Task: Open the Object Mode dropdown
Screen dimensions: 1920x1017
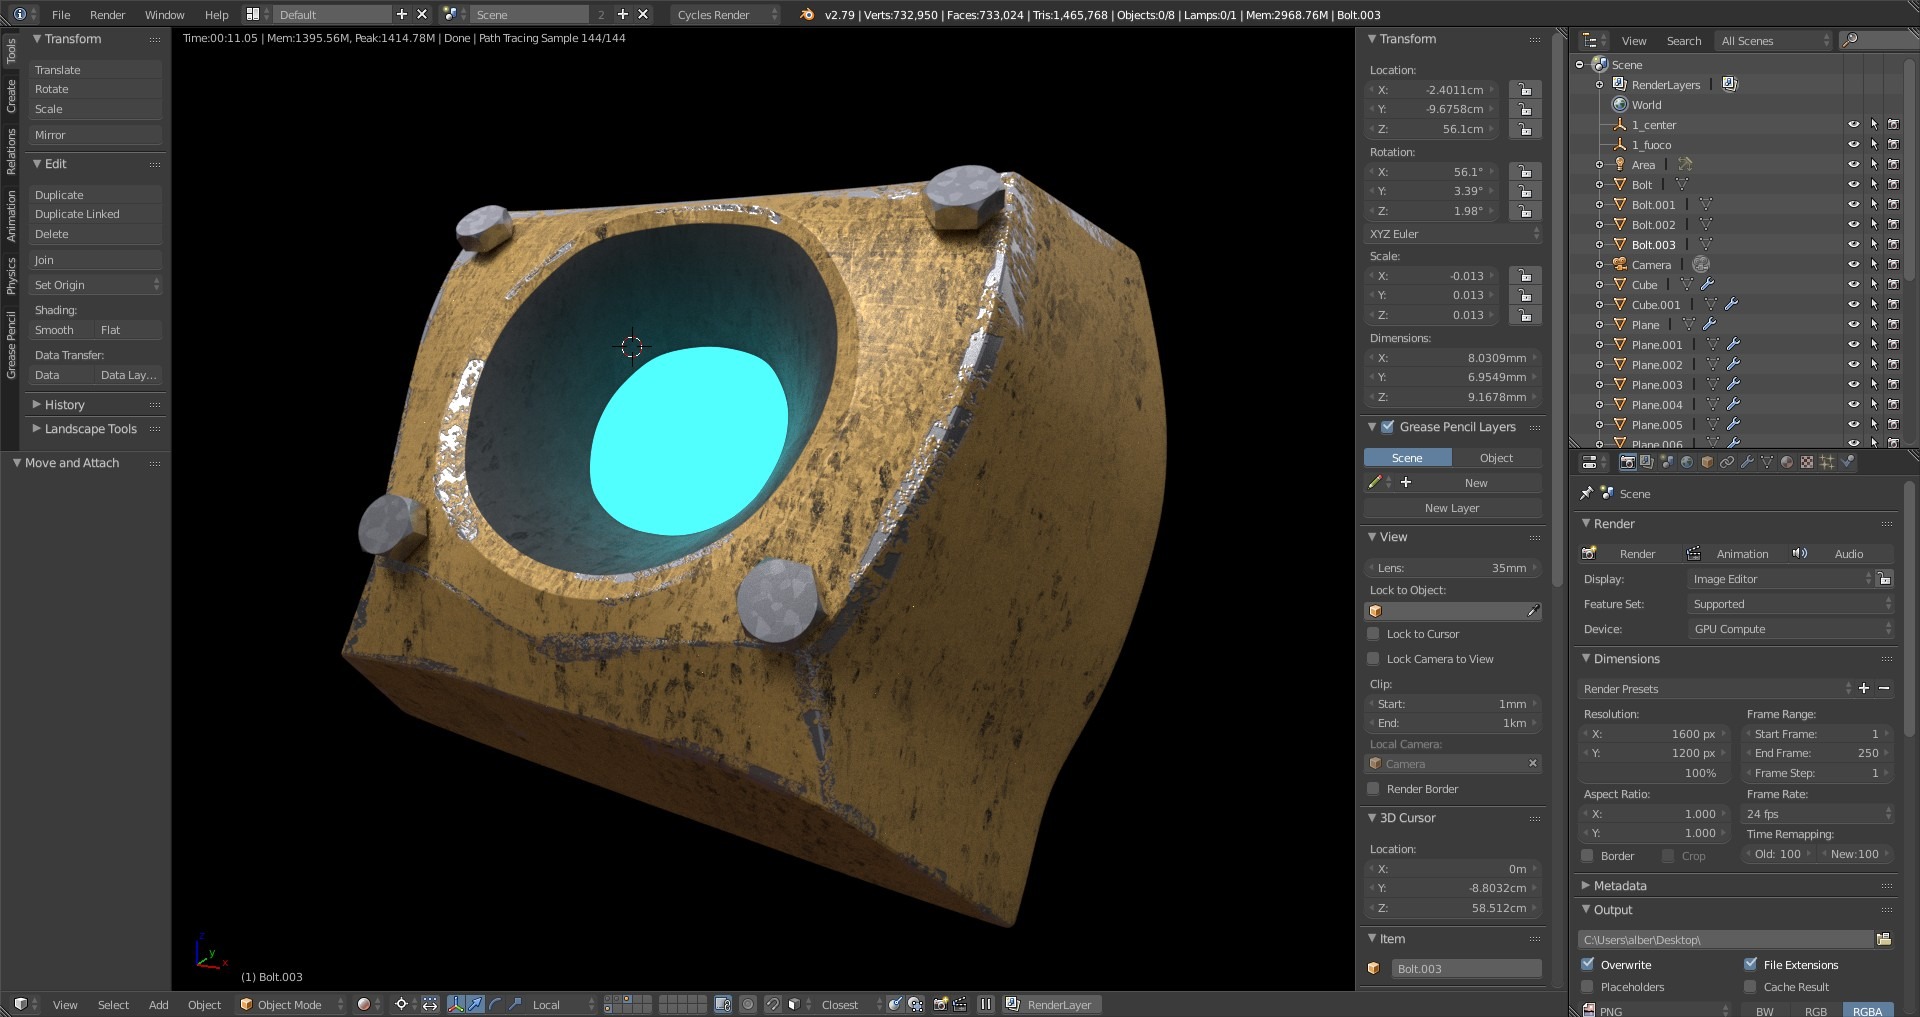Action: [292, 1004]
